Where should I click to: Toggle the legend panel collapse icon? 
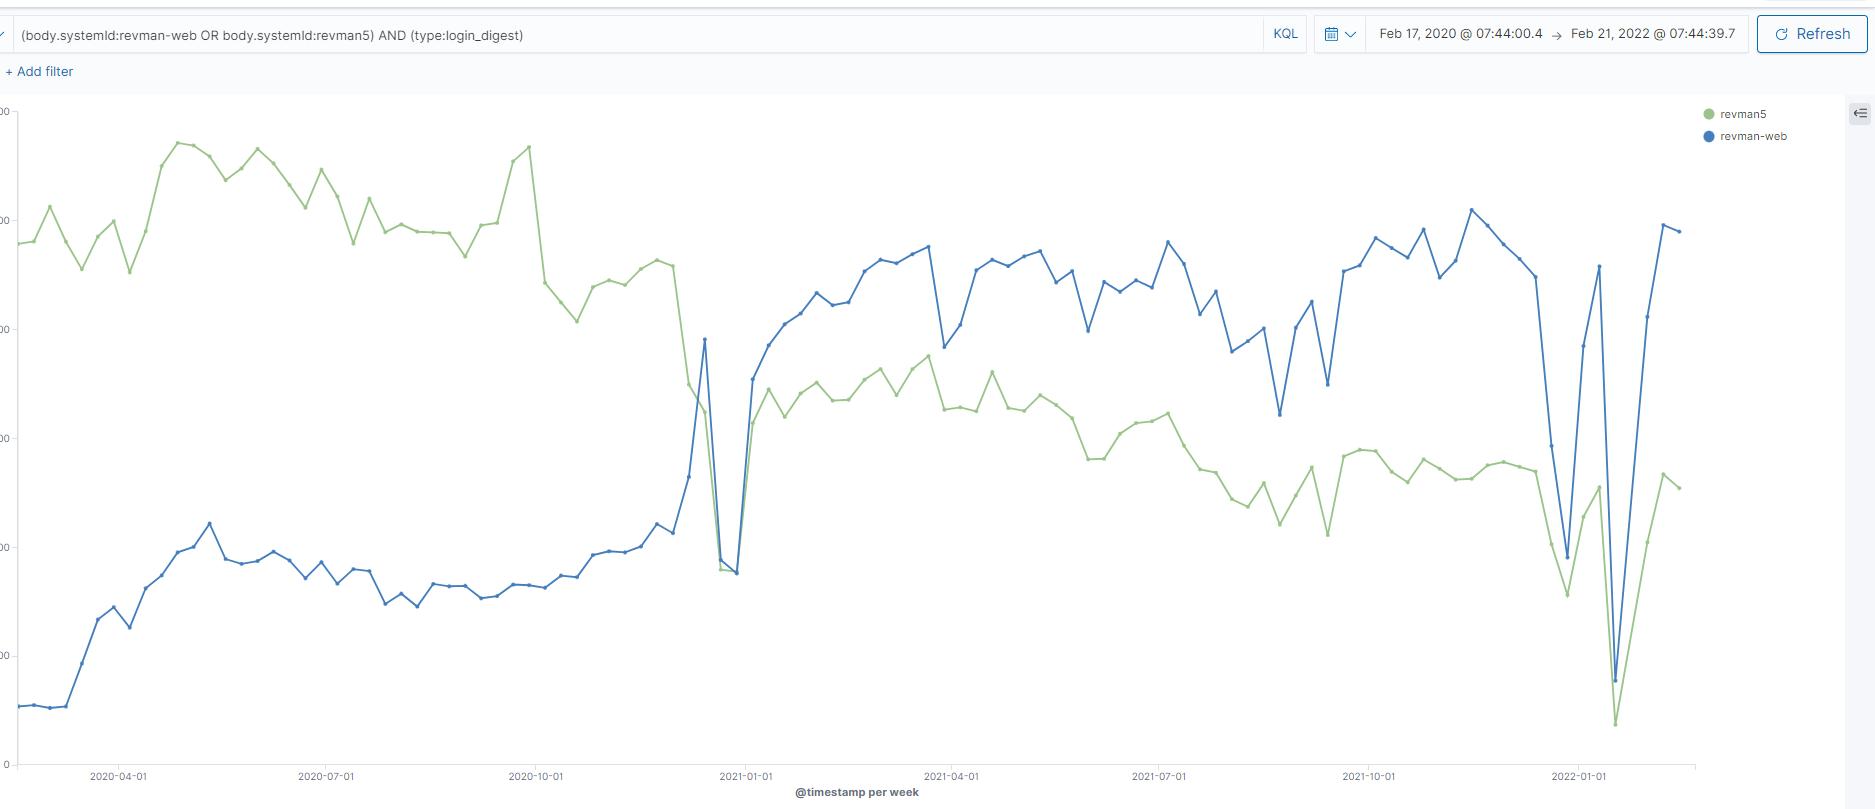tap(1860, 114)
